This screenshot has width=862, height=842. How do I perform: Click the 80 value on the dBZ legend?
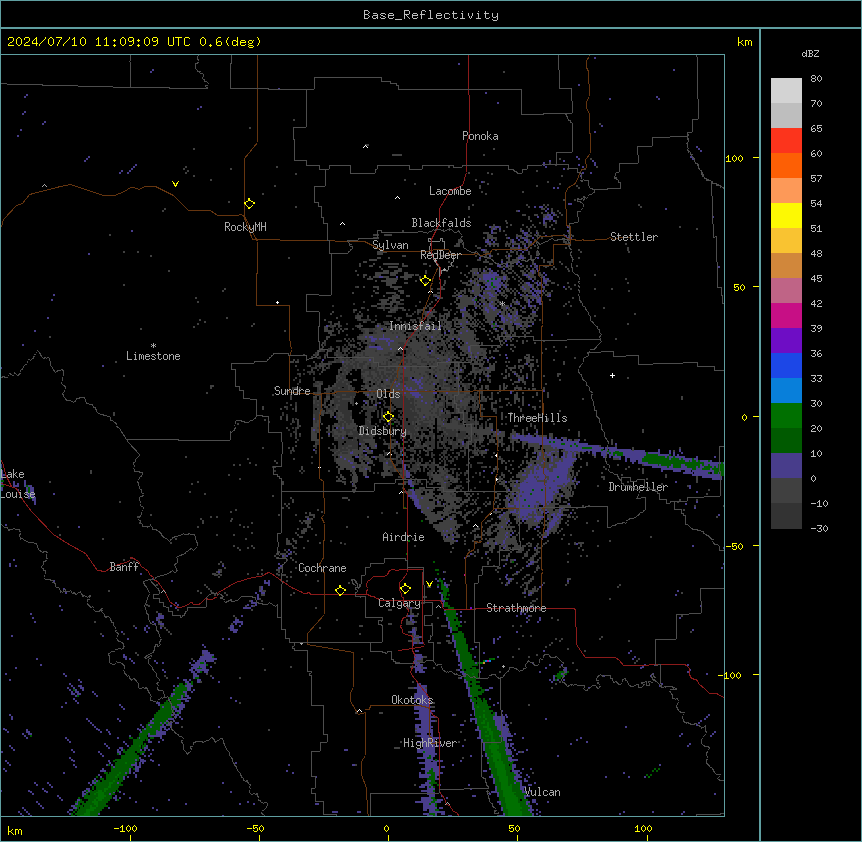[x=816, y=79]
